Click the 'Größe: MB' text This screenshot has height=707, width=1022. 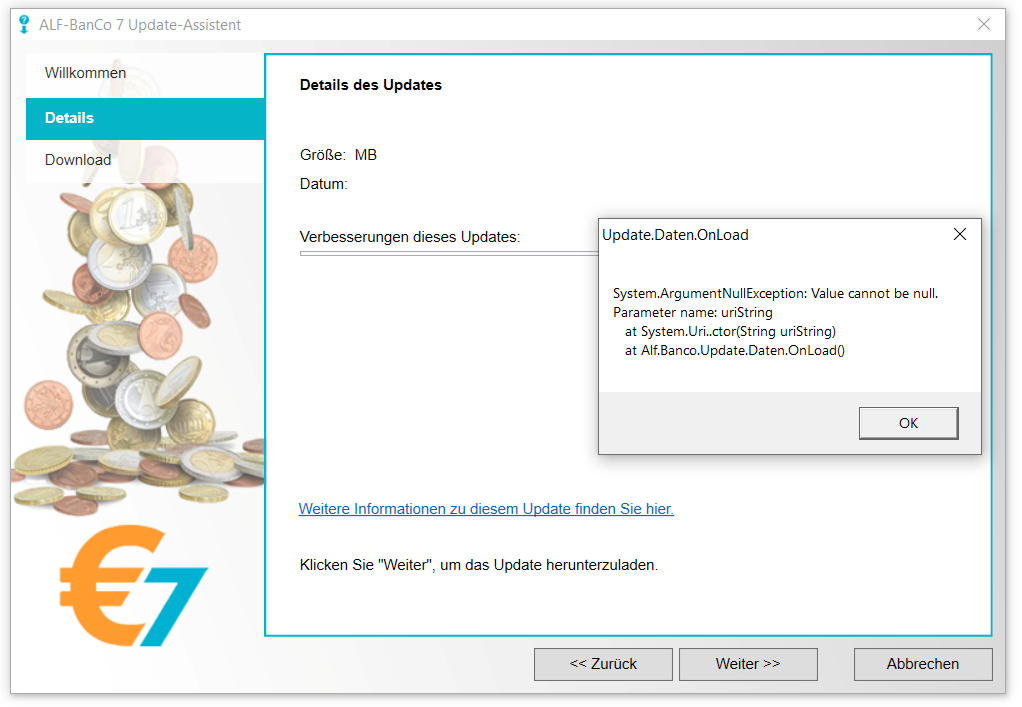click(x=338, y=155)
